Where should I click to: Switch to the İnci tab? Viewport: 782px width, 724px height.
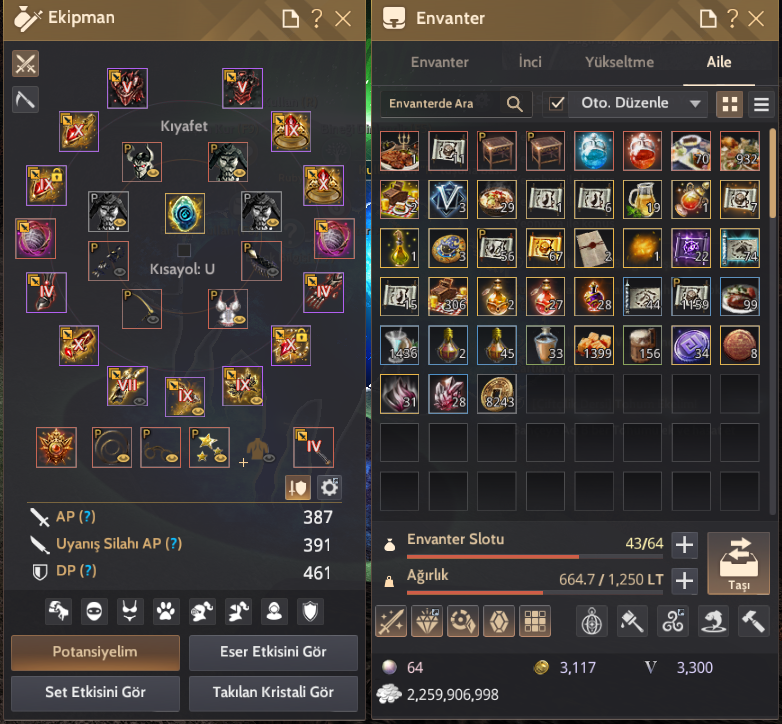pyautogui.click(x=530, y=62)
